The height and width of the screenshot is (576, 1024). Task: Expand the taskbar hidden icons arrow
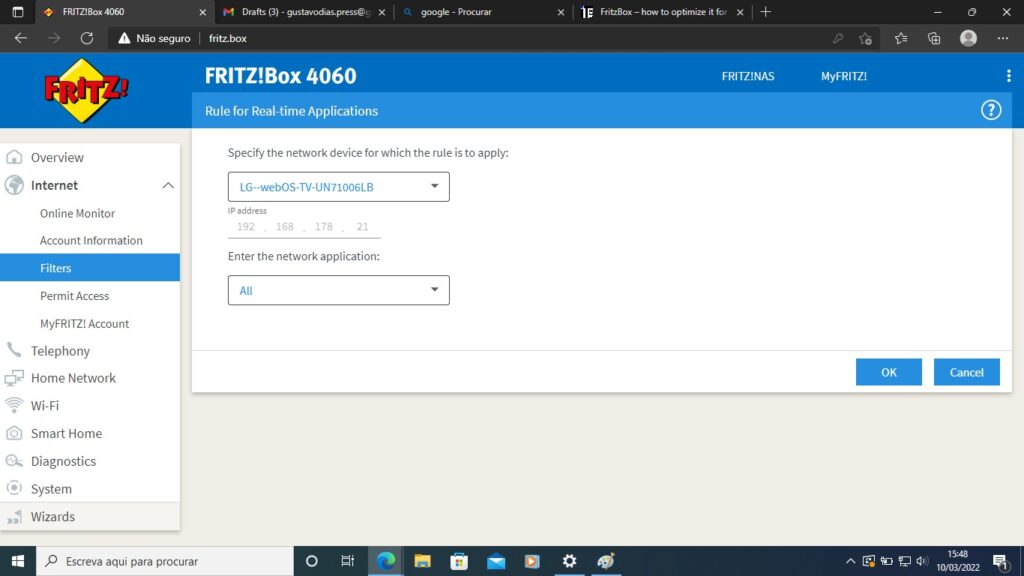849,560
